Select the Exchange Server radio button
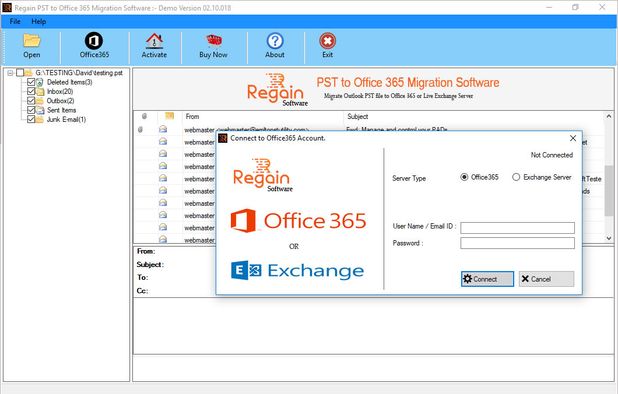 click(516, 177)
